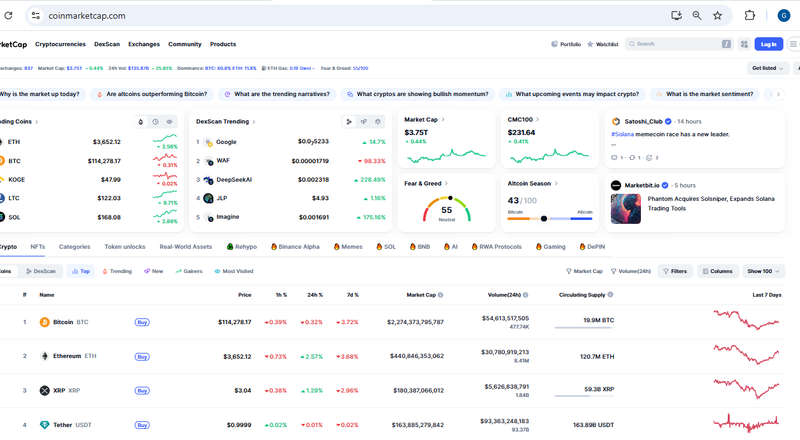This screenshot has width=800, height=440.
Task: Select the Top listing filter
Action: (x=81, y=272)
